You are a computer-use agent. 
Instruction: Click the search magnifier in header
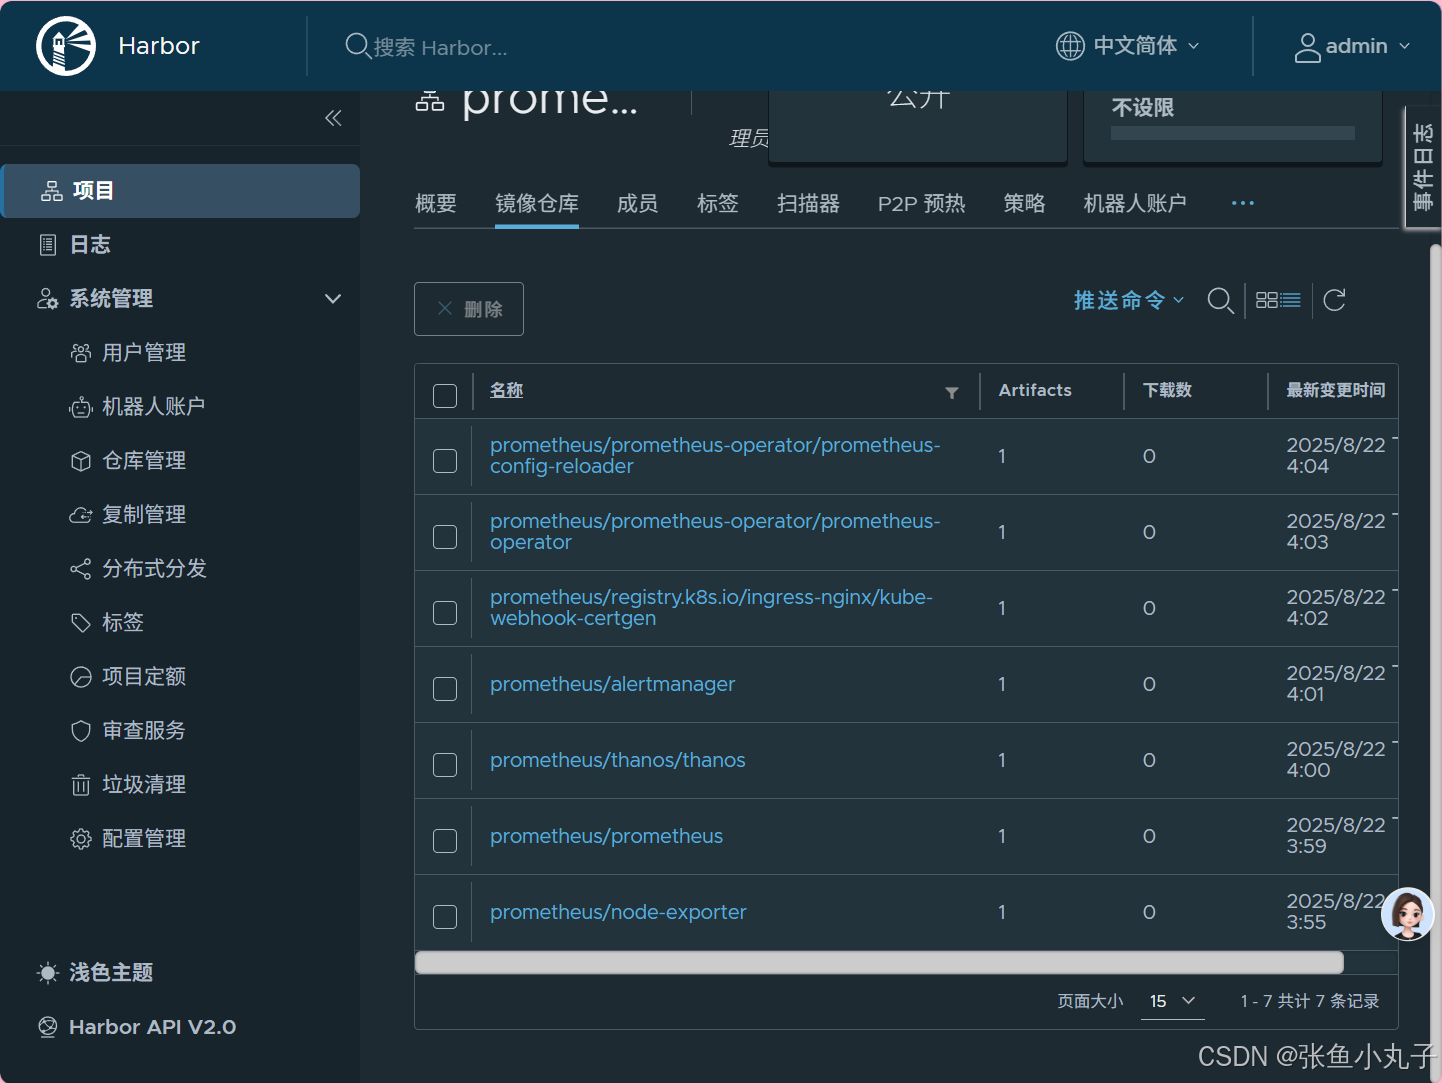click(357, 46)
